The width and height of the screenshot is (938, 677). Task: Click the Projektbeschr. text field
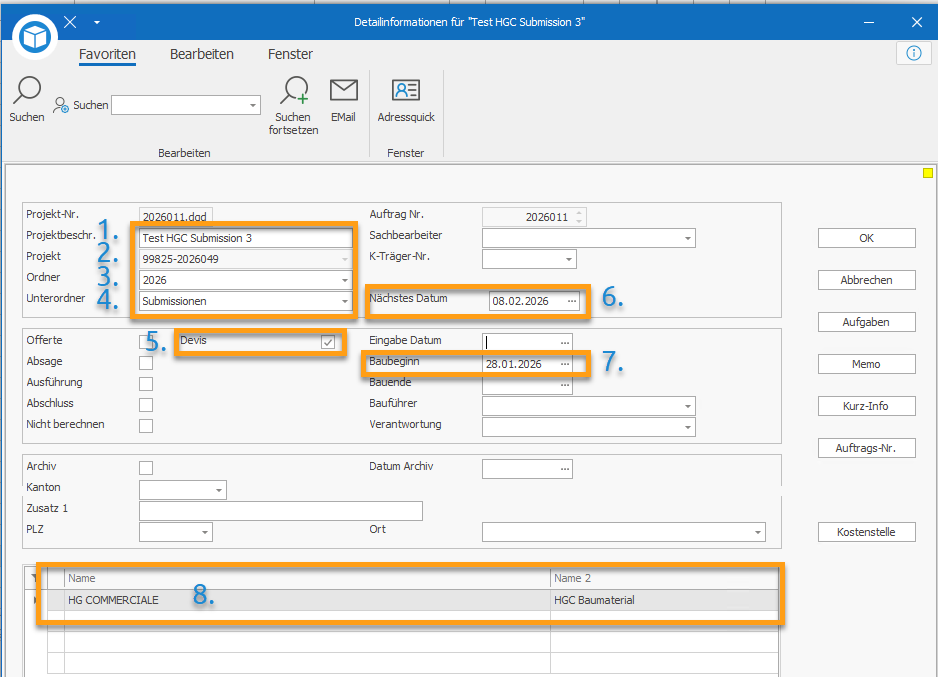pos(246,238)
